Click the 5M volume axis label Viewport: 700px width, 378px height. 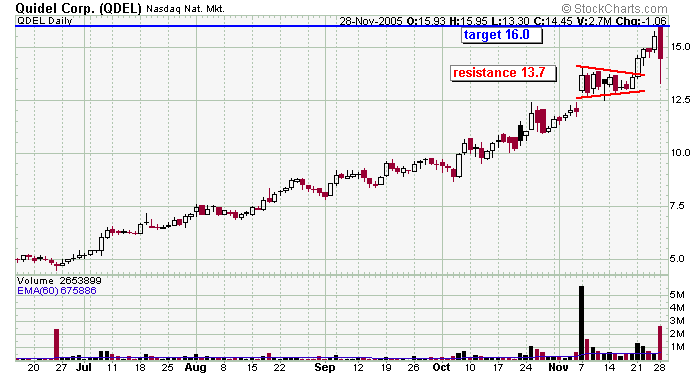(677, 295)
